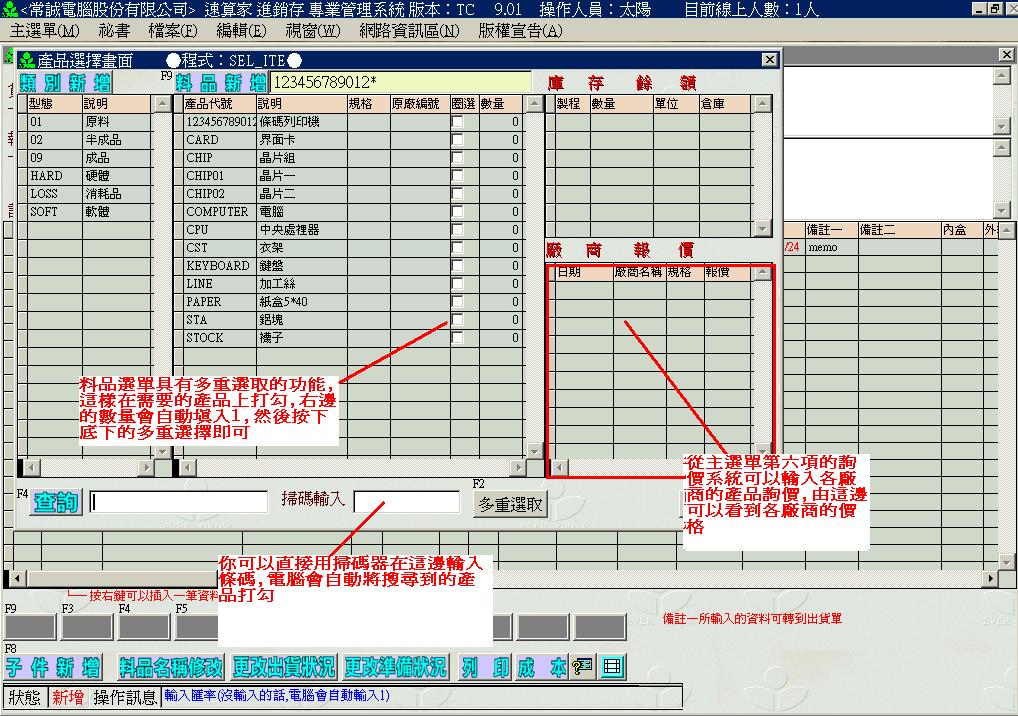Click the 掃碼輸入 barcode input field
1018x716 pixels.
click(406, 502)
